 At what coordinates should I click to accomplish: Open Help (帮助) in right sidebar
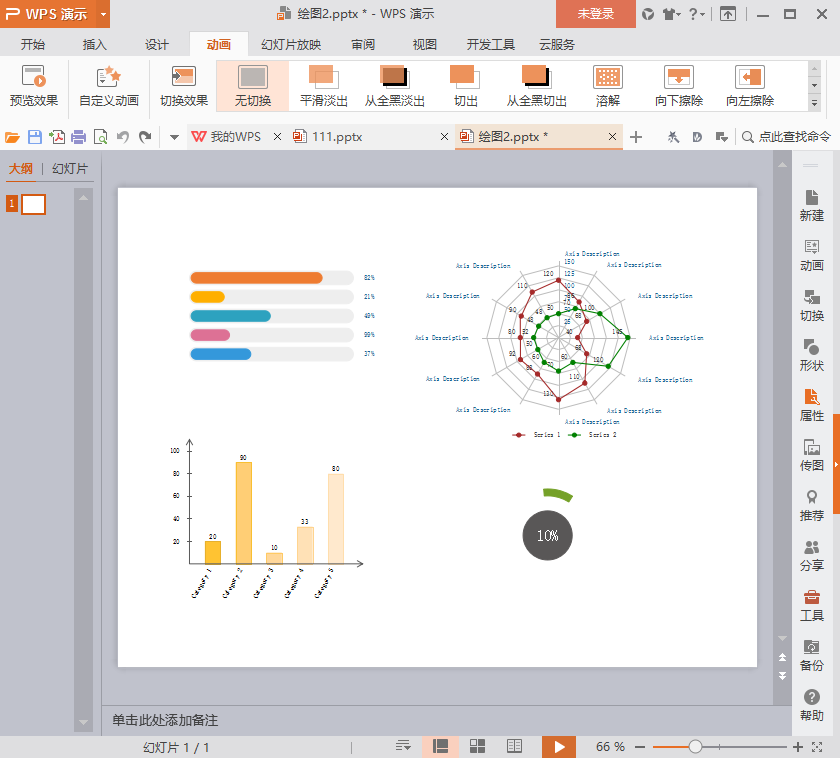pyautogui.click(x=812, y=705)
